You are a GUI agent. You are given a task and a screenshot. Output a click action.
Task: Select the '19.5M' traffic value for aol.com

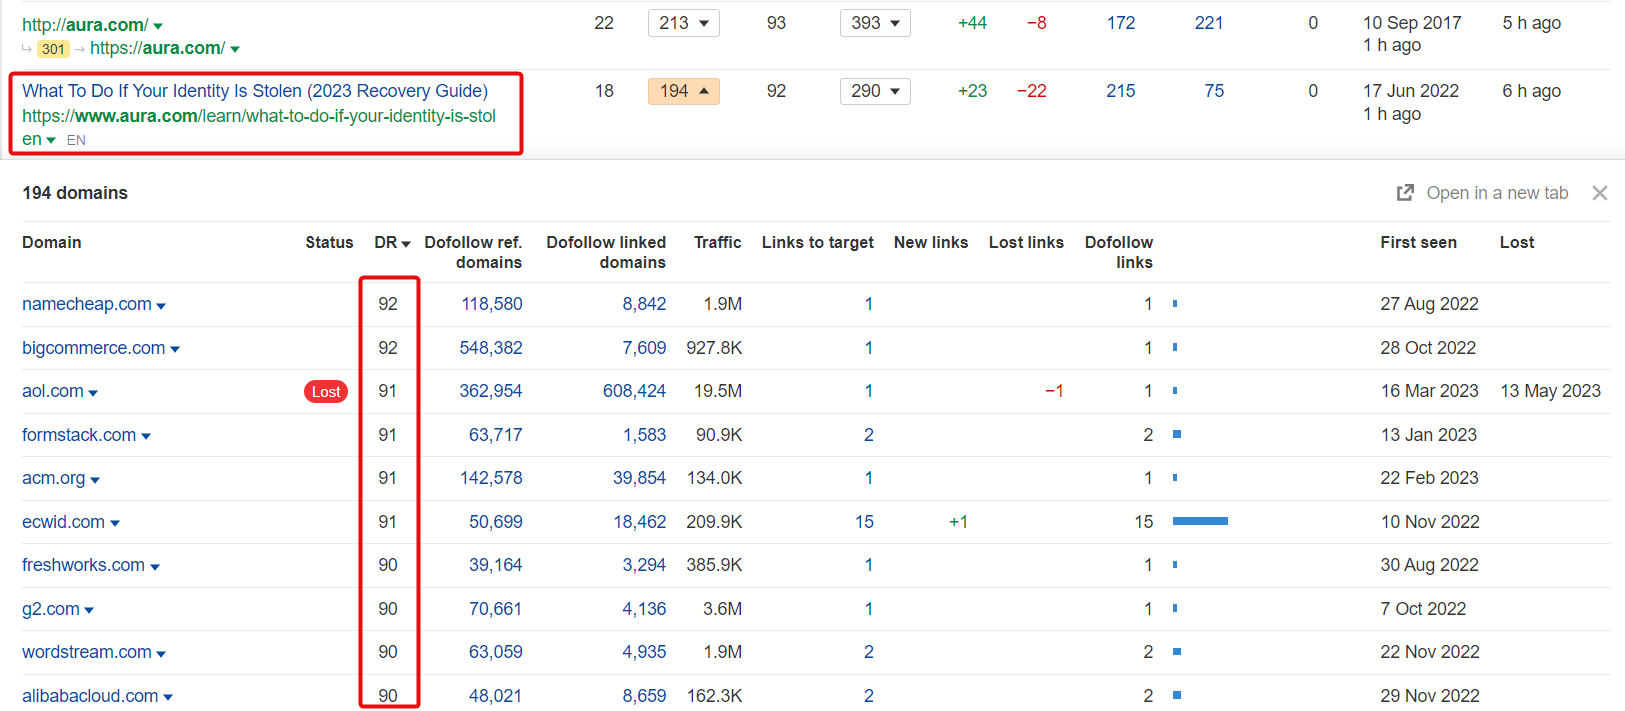718,391
